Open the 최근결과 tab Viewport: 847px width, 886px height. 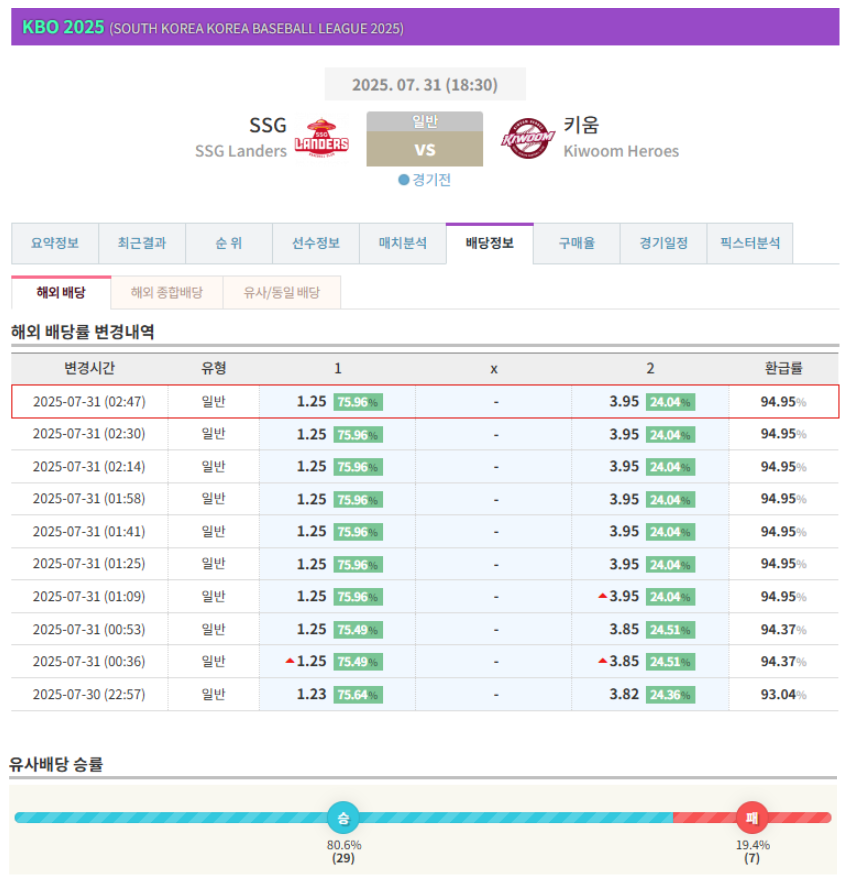click(142, 244)
